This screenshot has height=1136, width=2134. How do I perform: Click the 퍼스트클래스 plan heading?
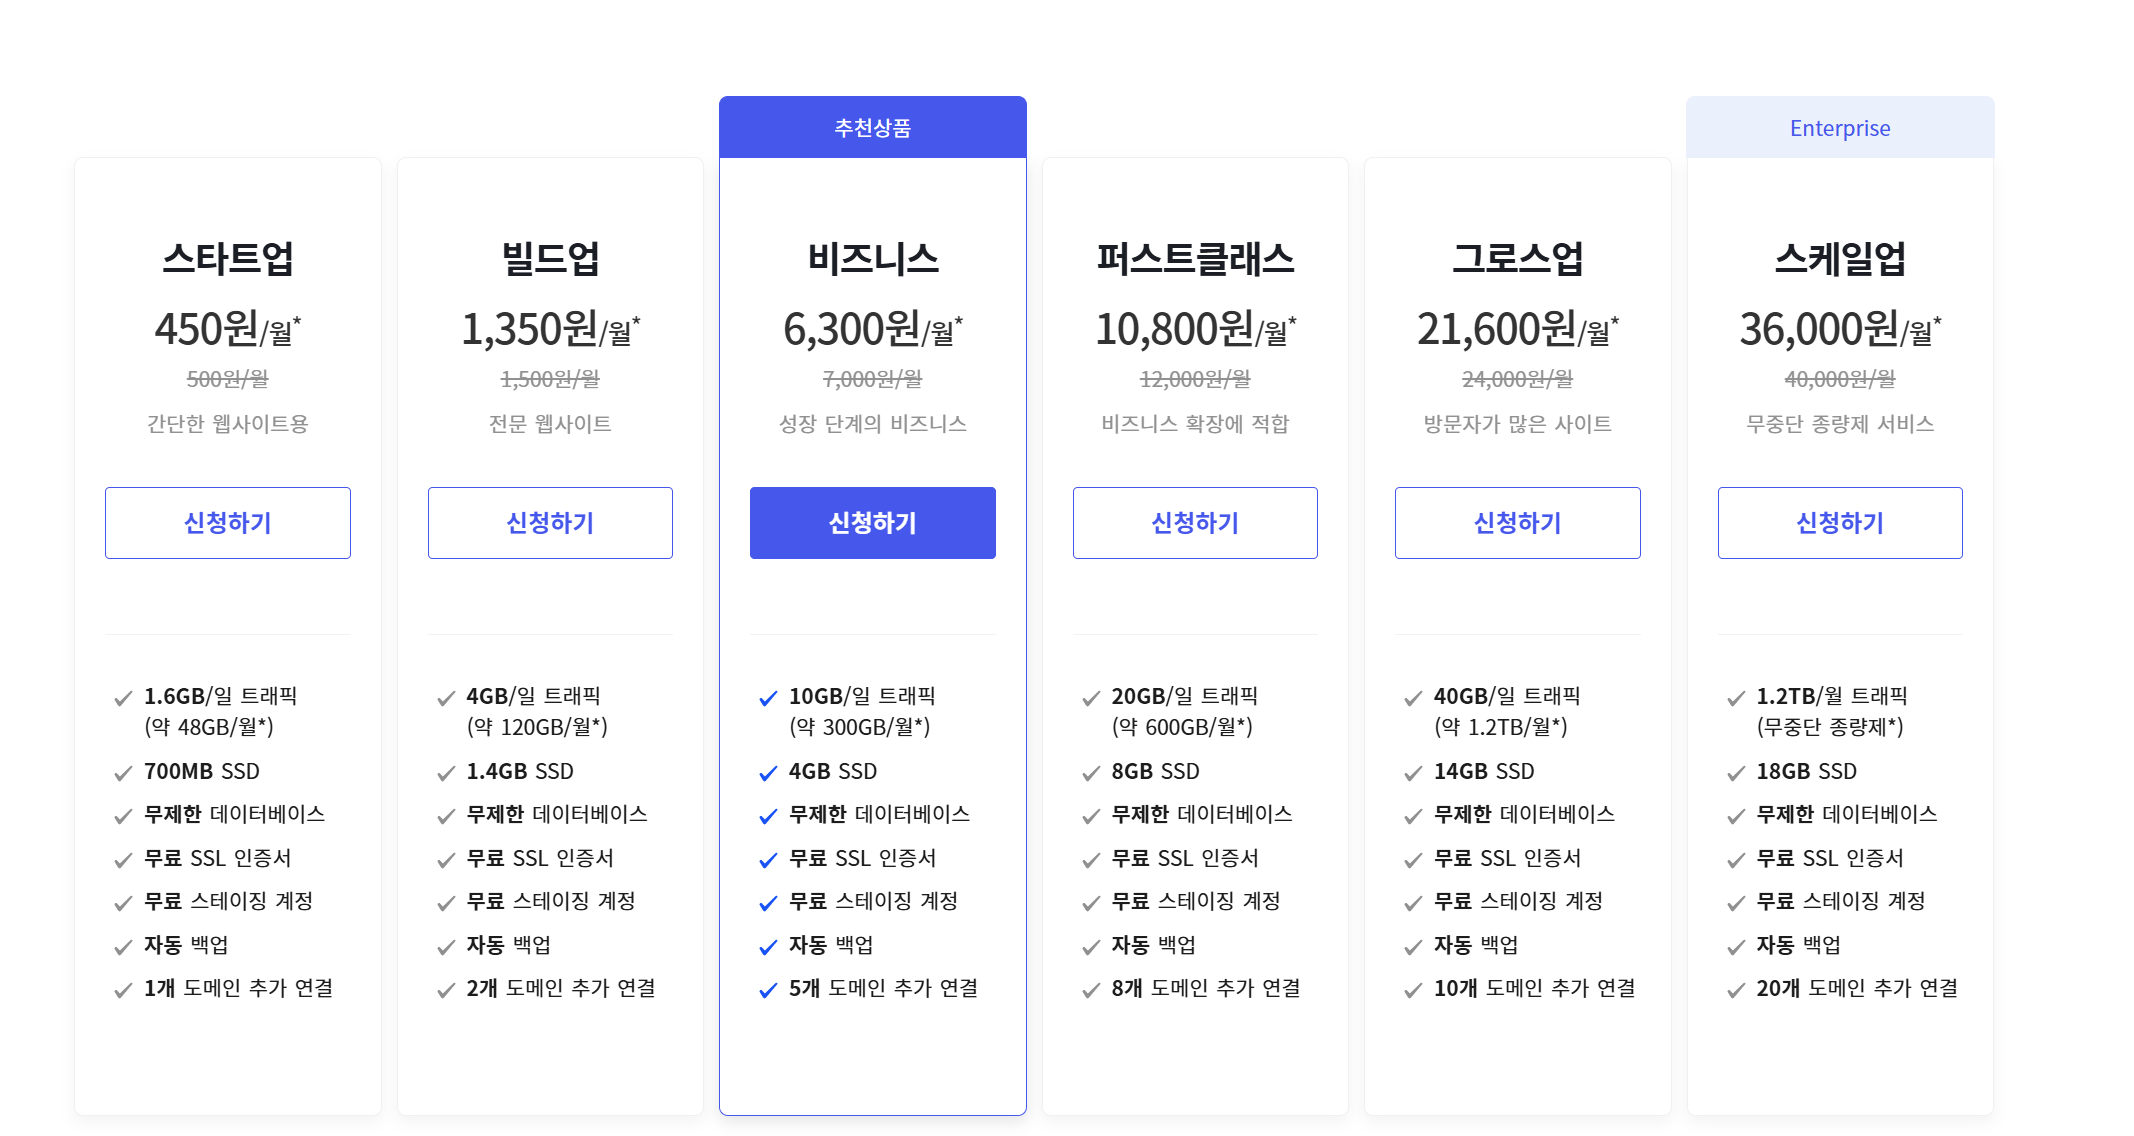point(1195,259)
